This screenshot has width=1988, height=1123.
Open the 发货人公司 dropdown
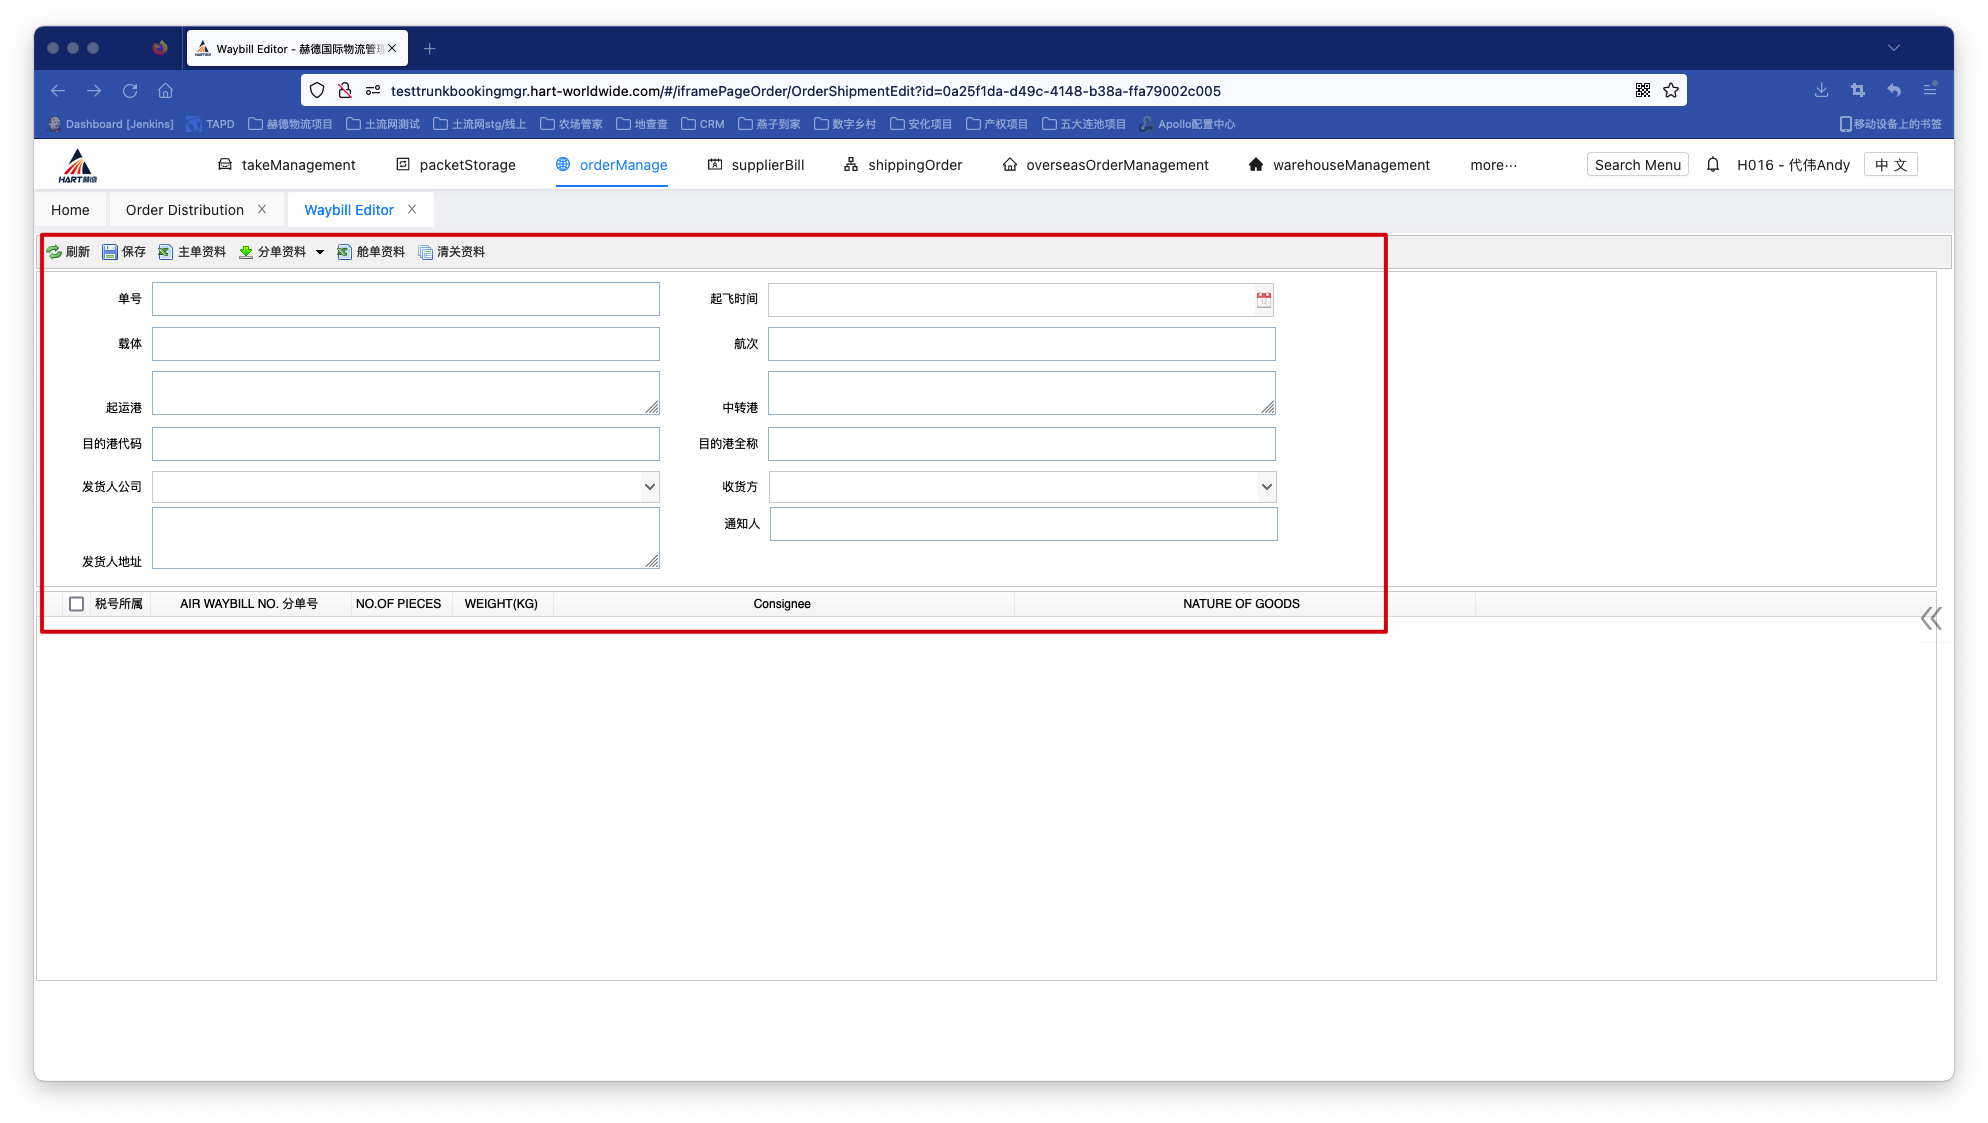click(649, 487)
